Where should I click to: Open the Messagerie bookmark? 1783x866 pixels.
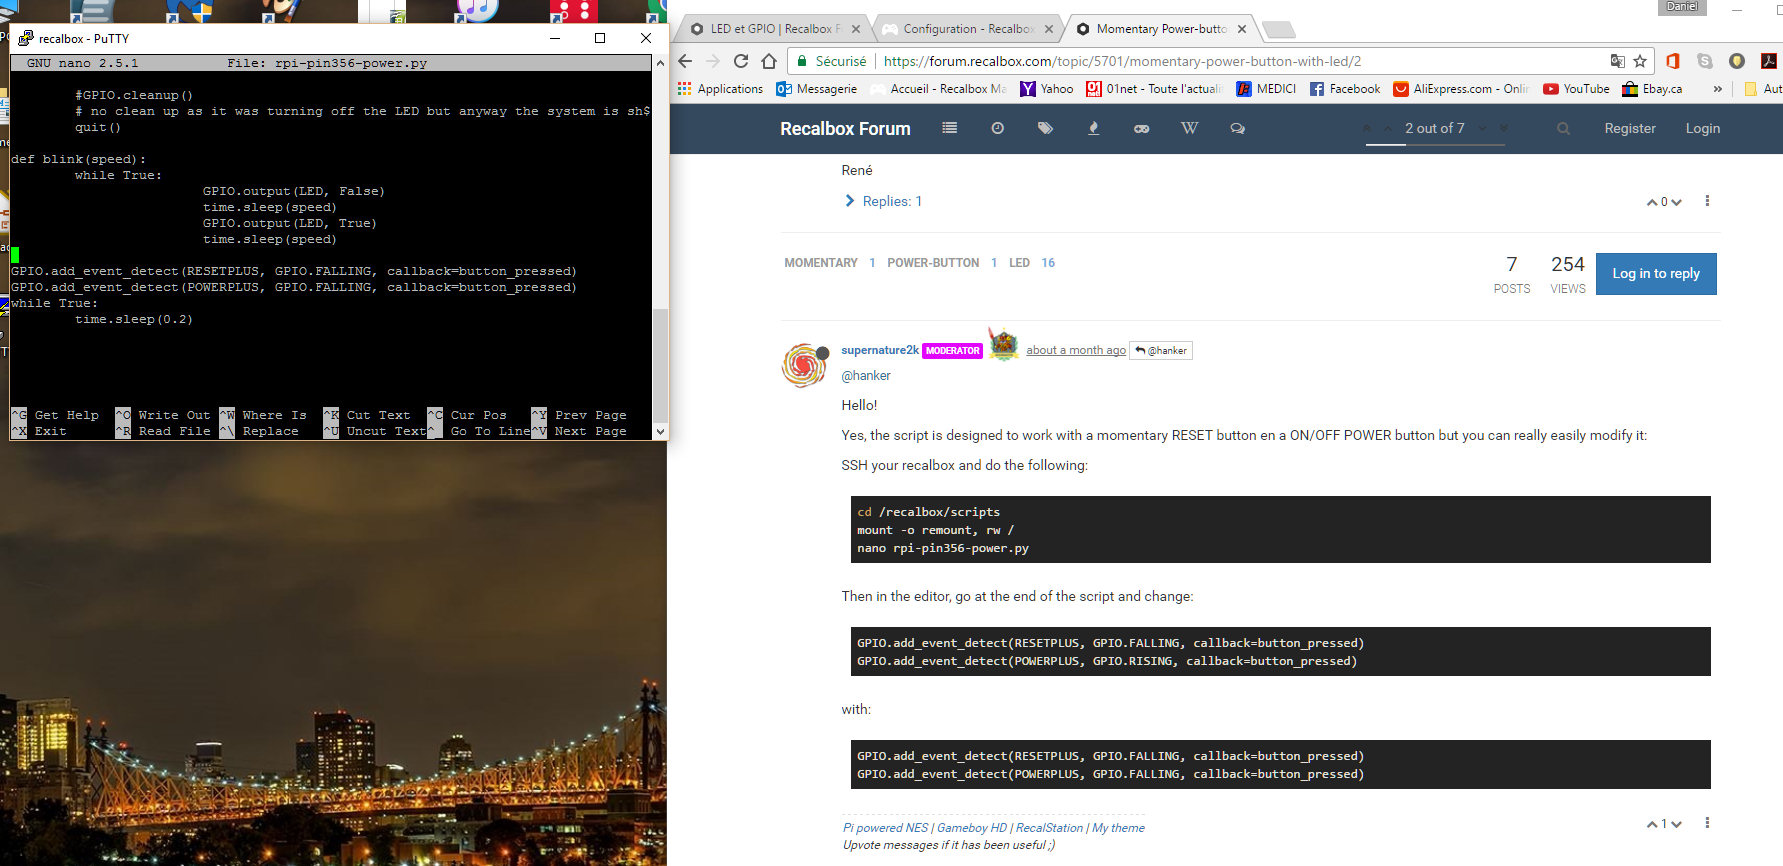(817, 89)
